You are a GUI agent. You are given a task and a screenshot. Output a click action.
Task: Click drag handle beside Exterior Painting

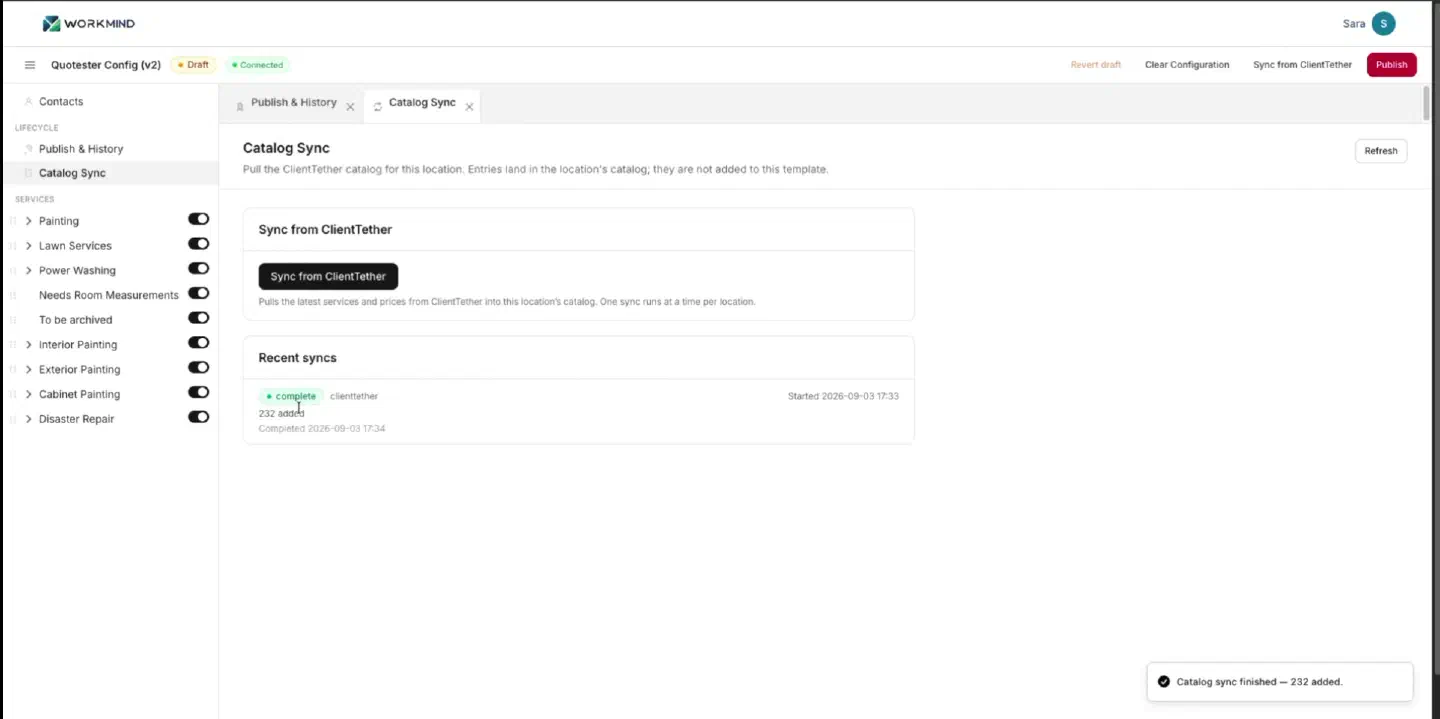pyautogui.click(x=13, y=370)
